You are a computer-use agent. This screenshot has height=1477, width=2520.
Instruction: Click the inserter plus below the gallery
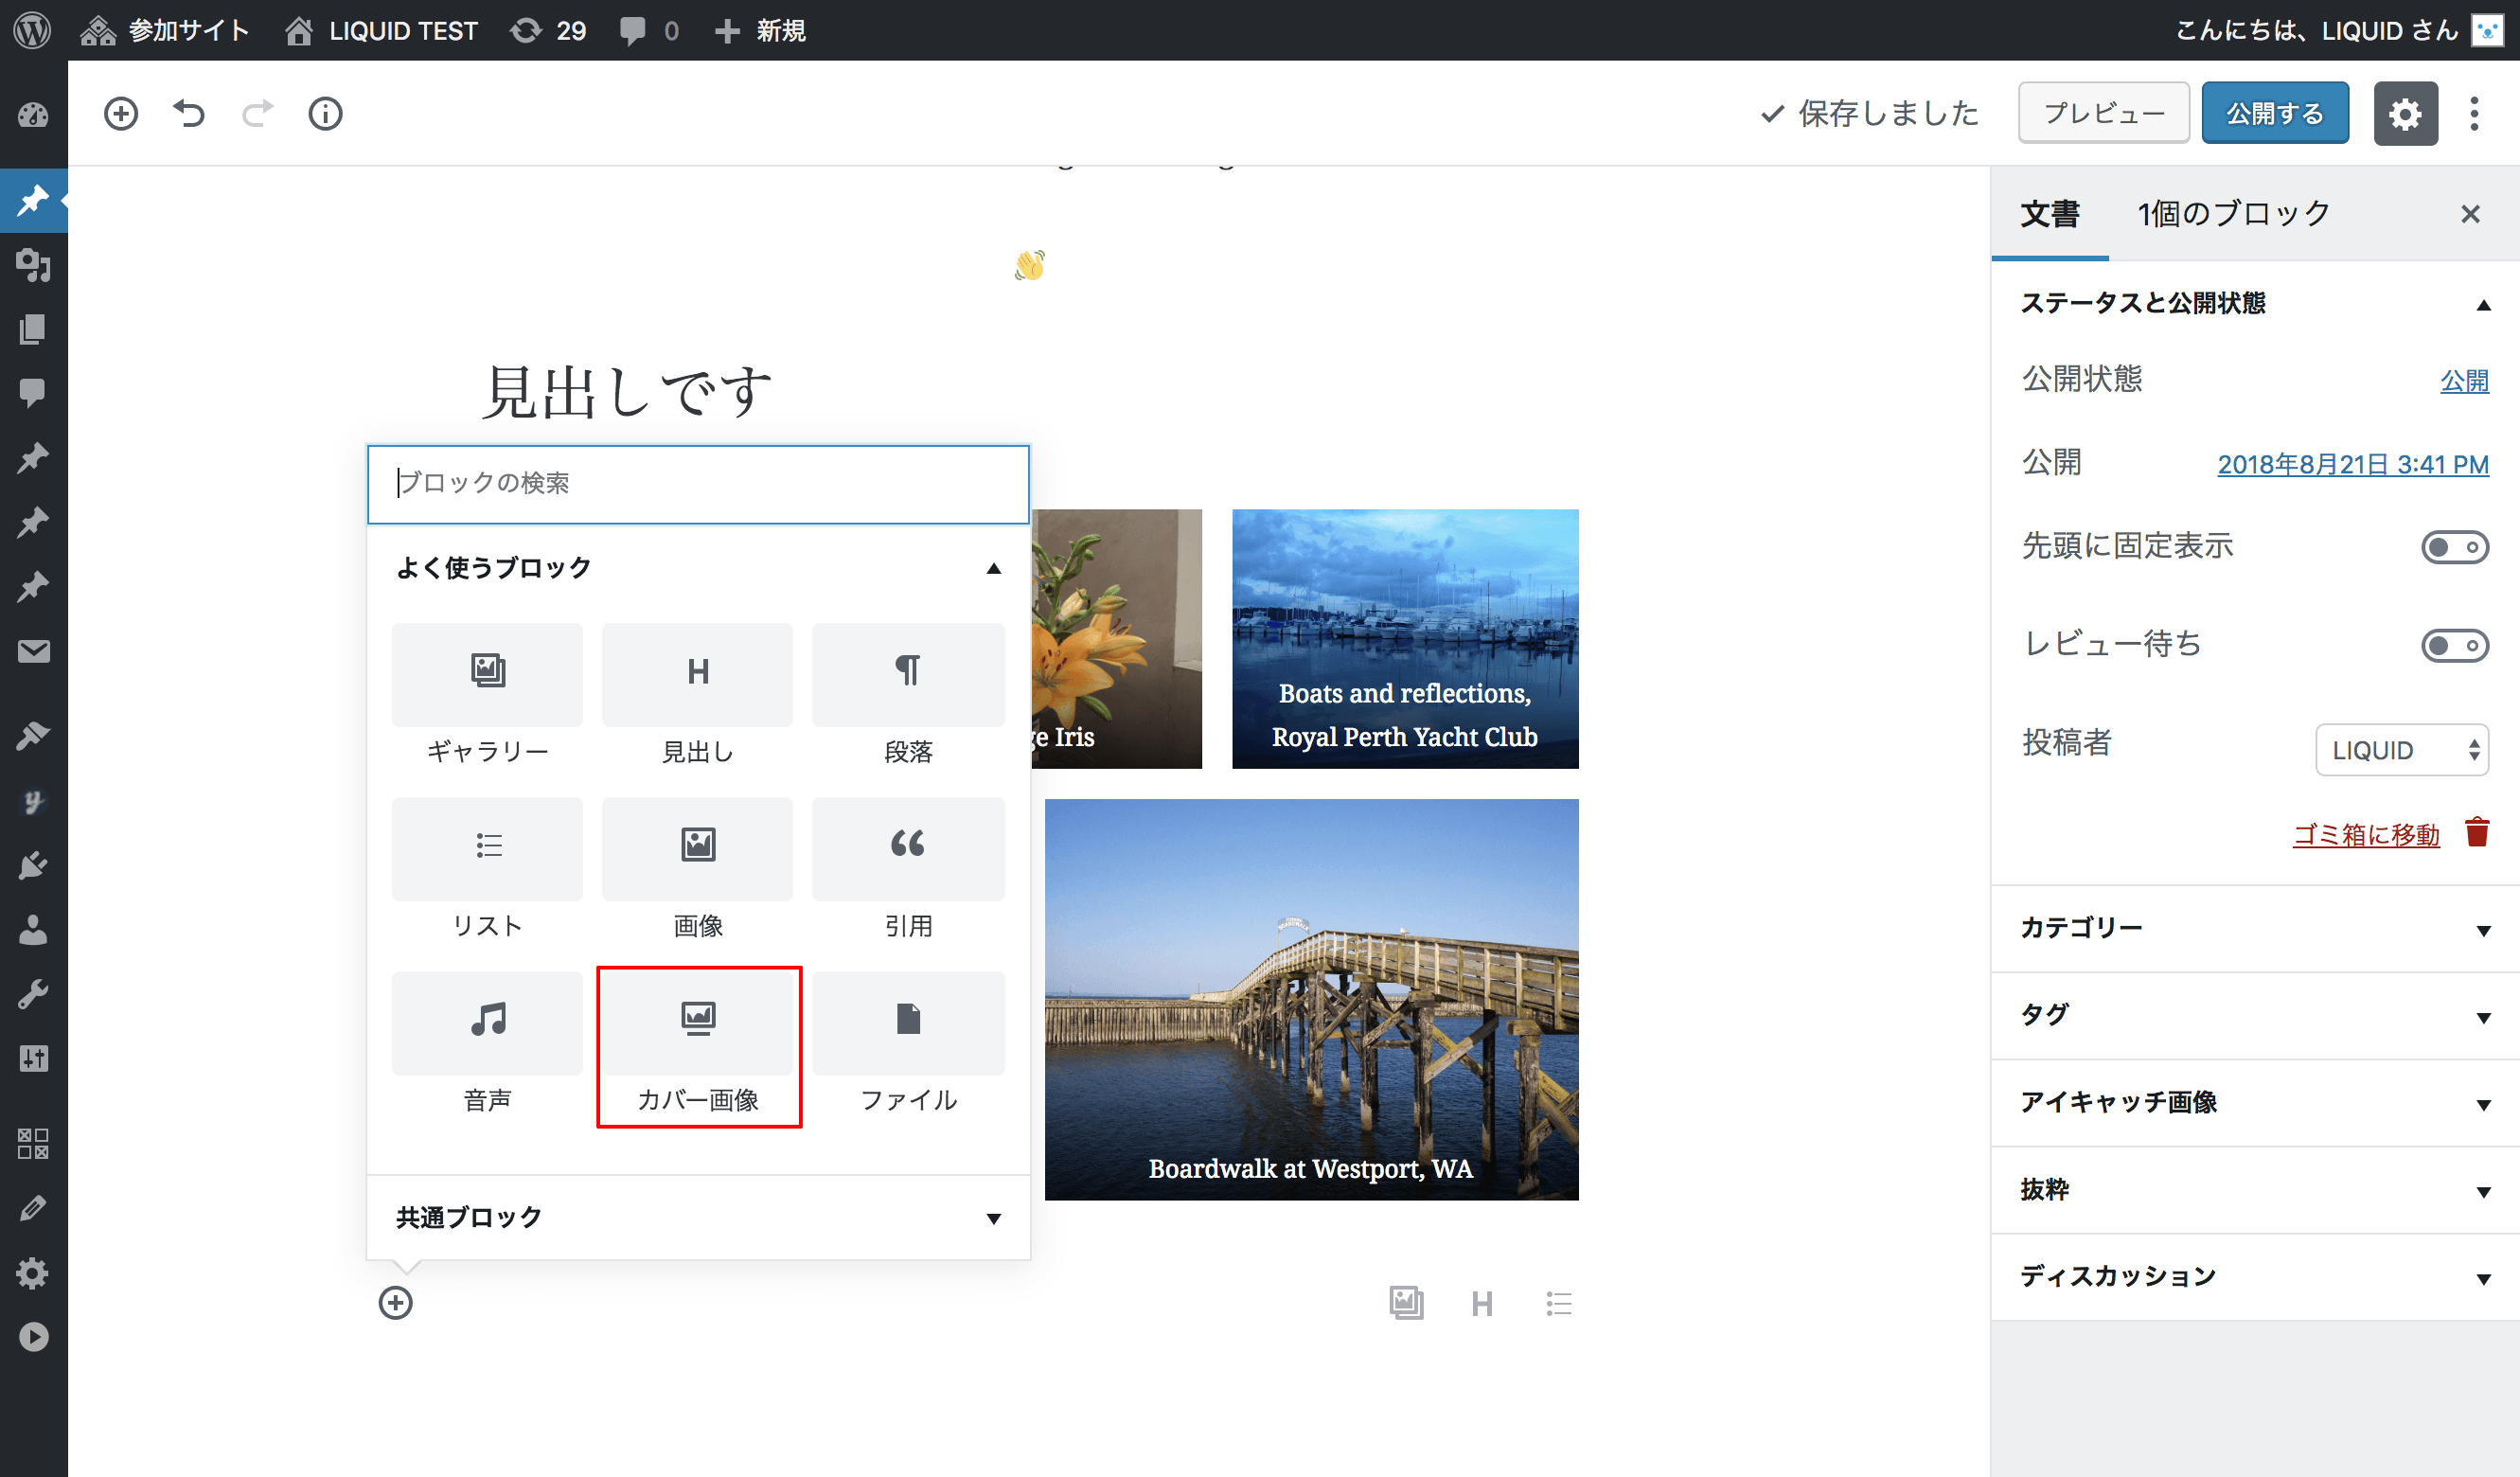(395, 1303)
